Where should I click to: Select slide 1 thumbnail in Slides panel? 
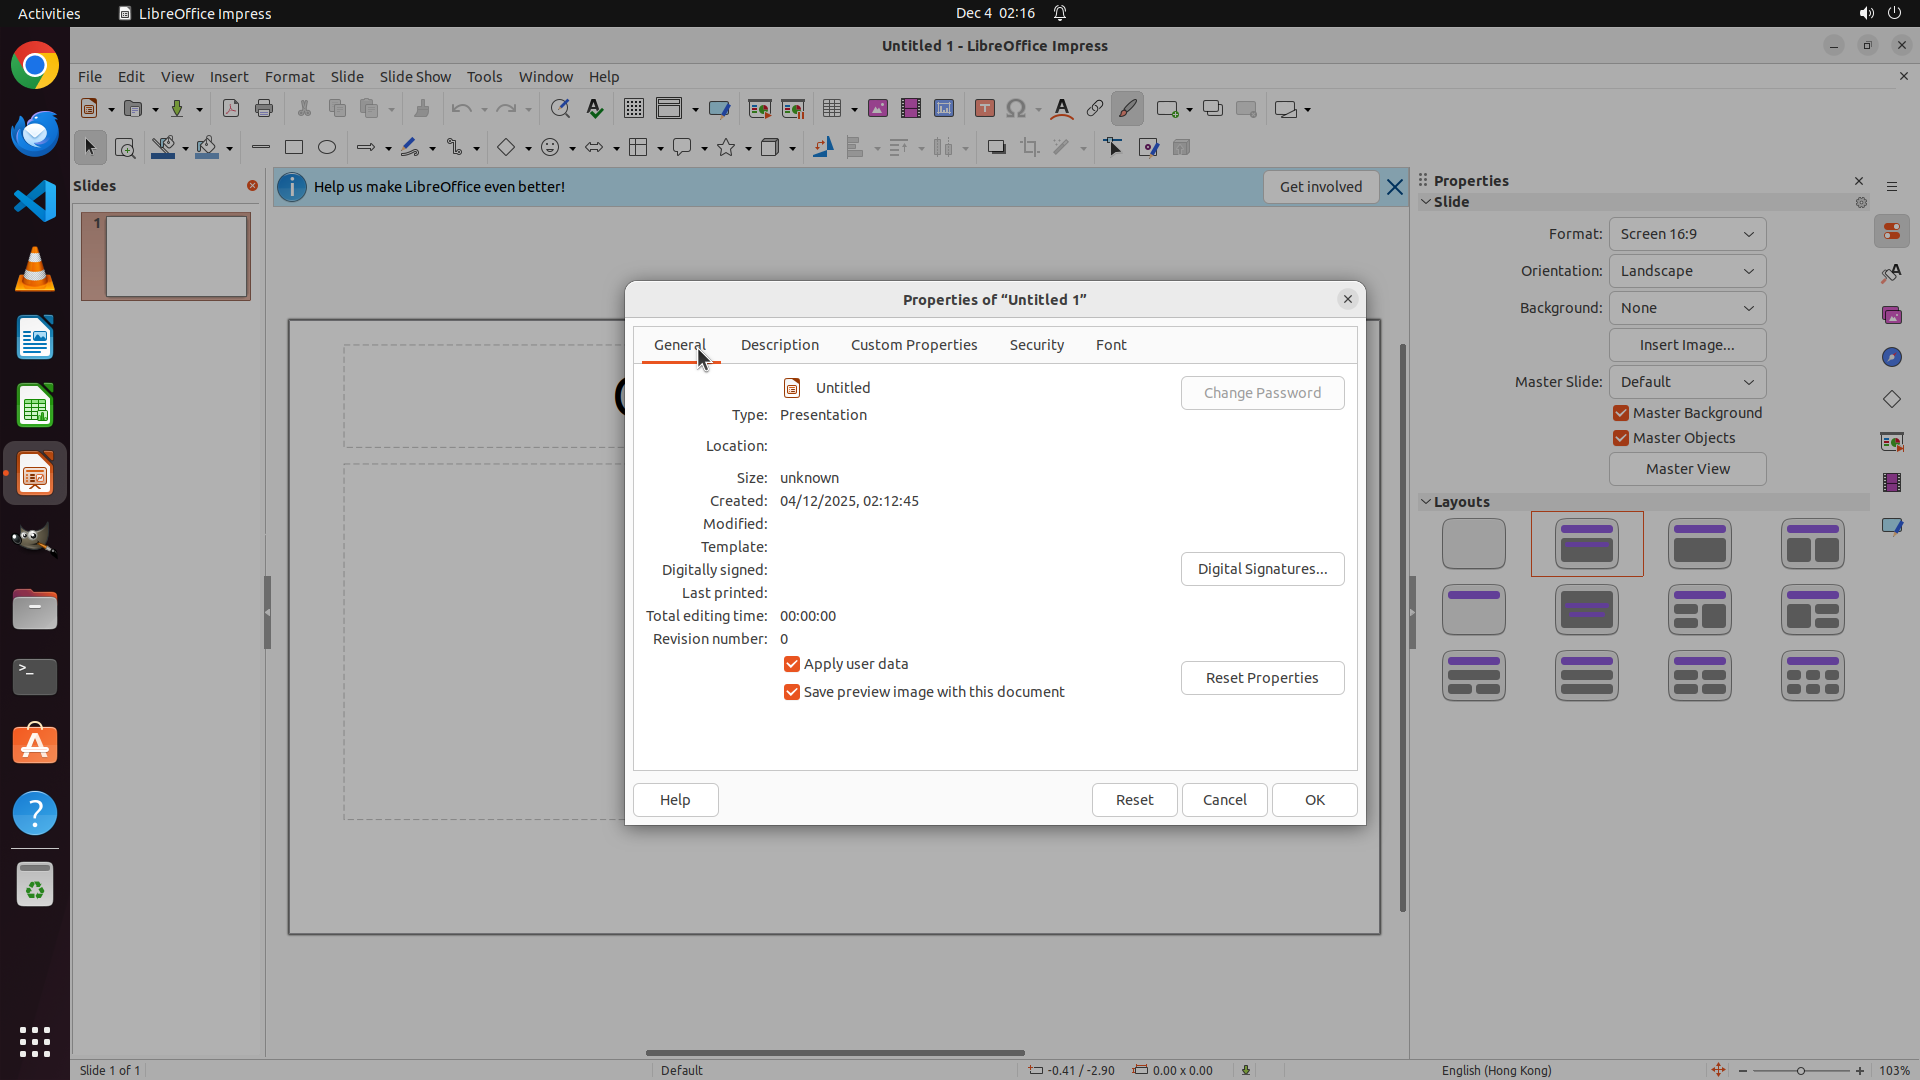176,257
